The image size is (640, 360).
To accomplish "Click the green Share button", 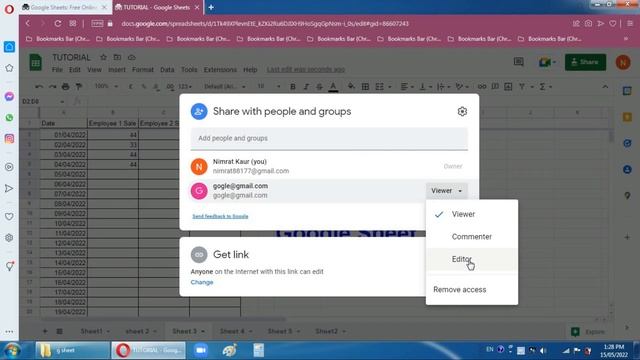I will [x=585, y=62].
